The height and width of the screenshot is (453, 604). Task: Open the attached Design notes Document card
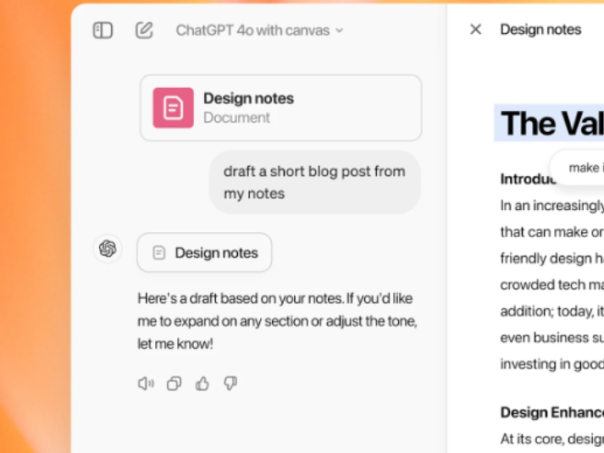point(280,107)
